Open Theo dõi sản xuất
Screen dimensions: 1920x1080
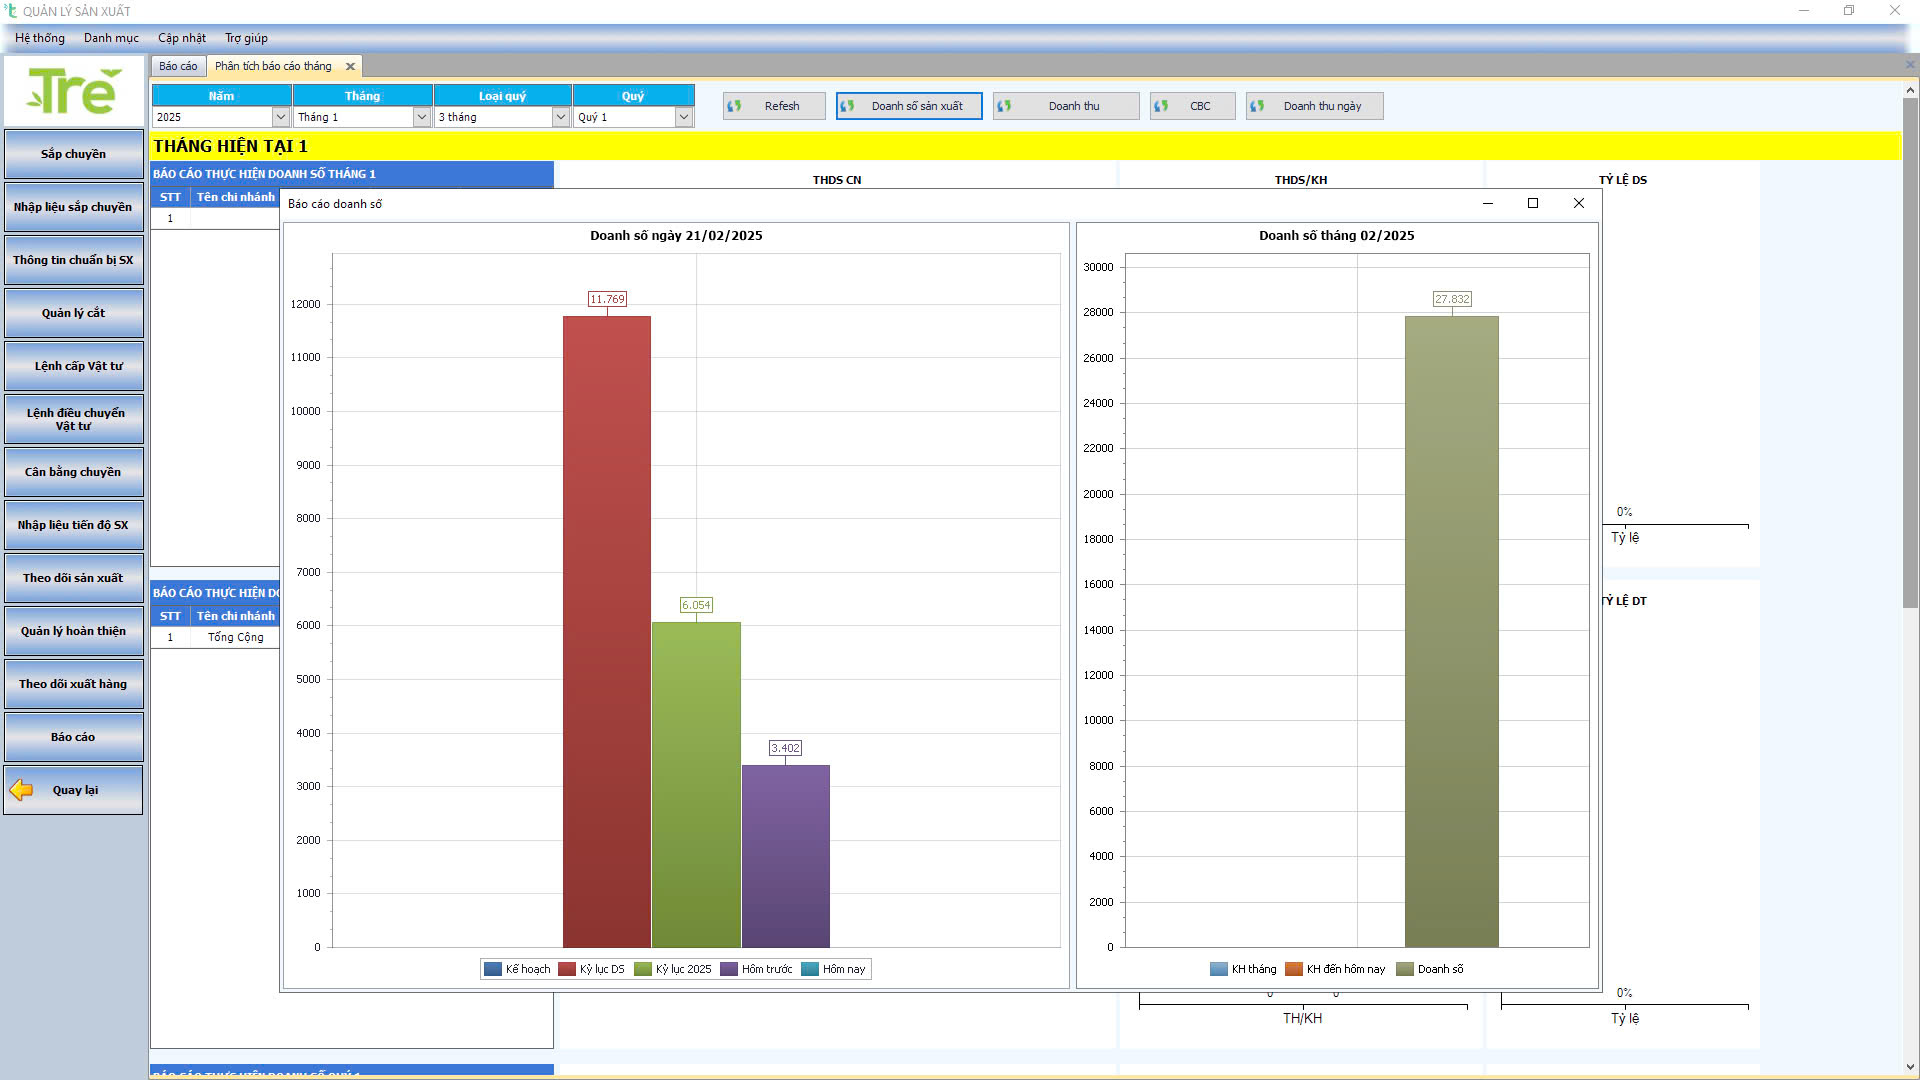74,578
